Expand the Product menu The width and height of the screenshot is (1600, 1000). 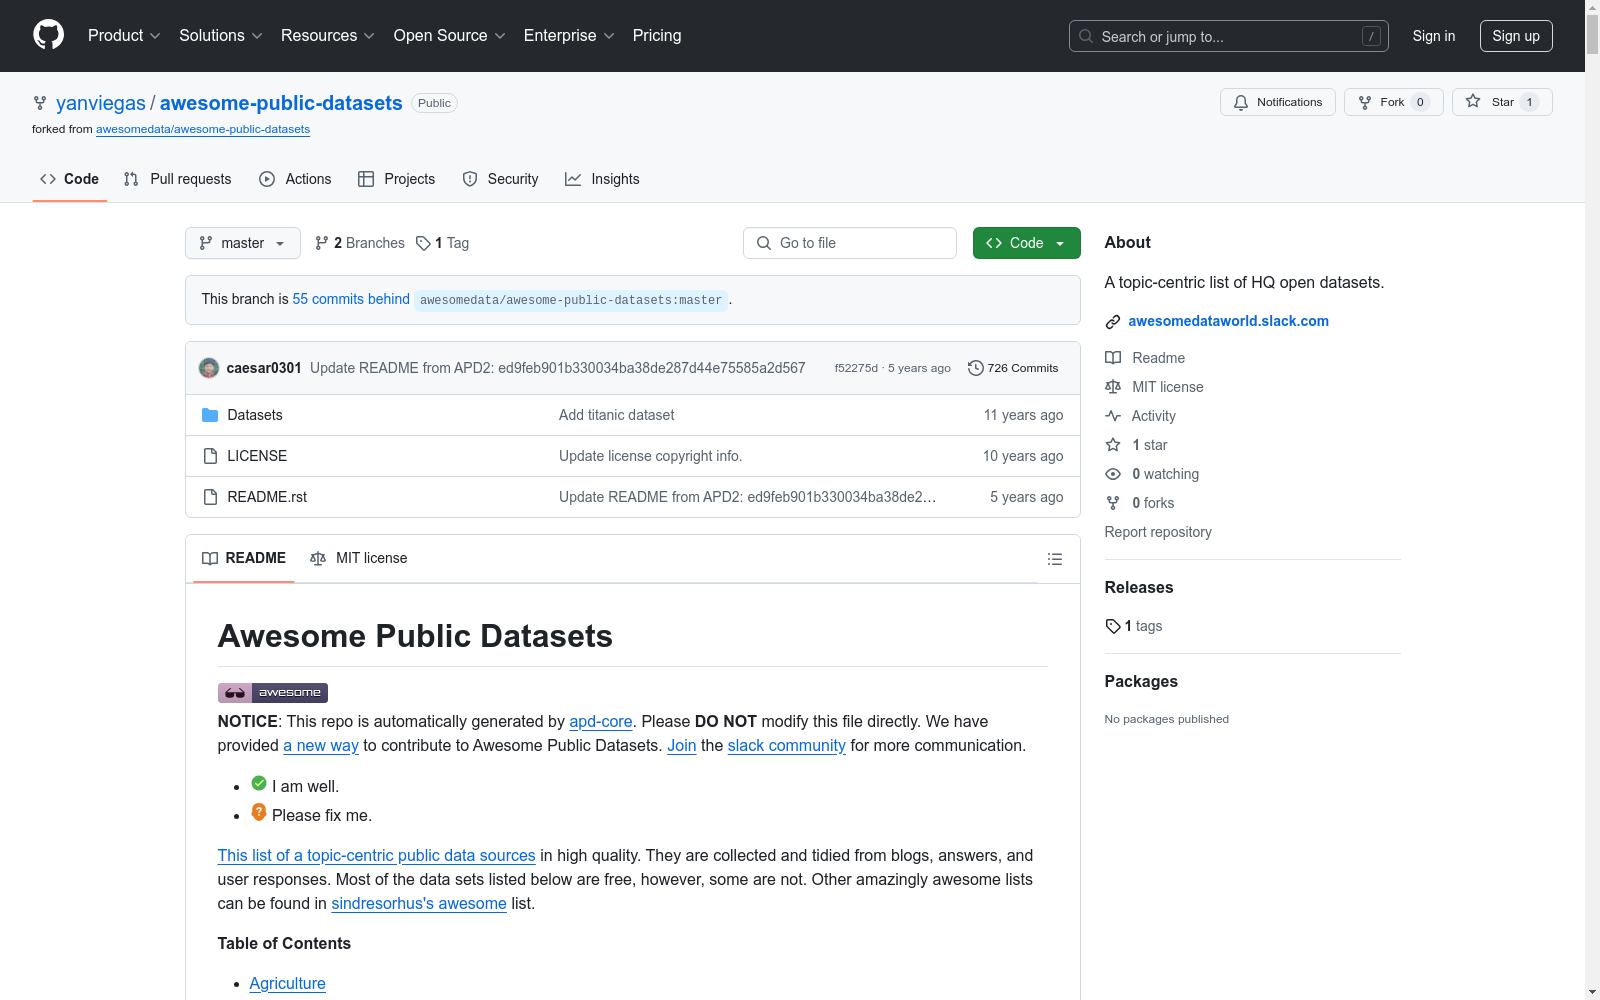click(x=124, y=36)
